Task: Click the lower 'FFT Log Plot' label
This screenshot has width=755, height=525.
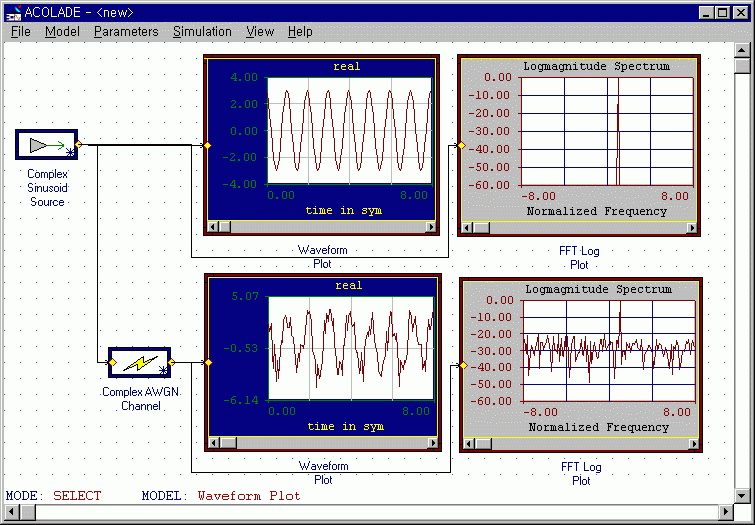Action: coord(581,473)
